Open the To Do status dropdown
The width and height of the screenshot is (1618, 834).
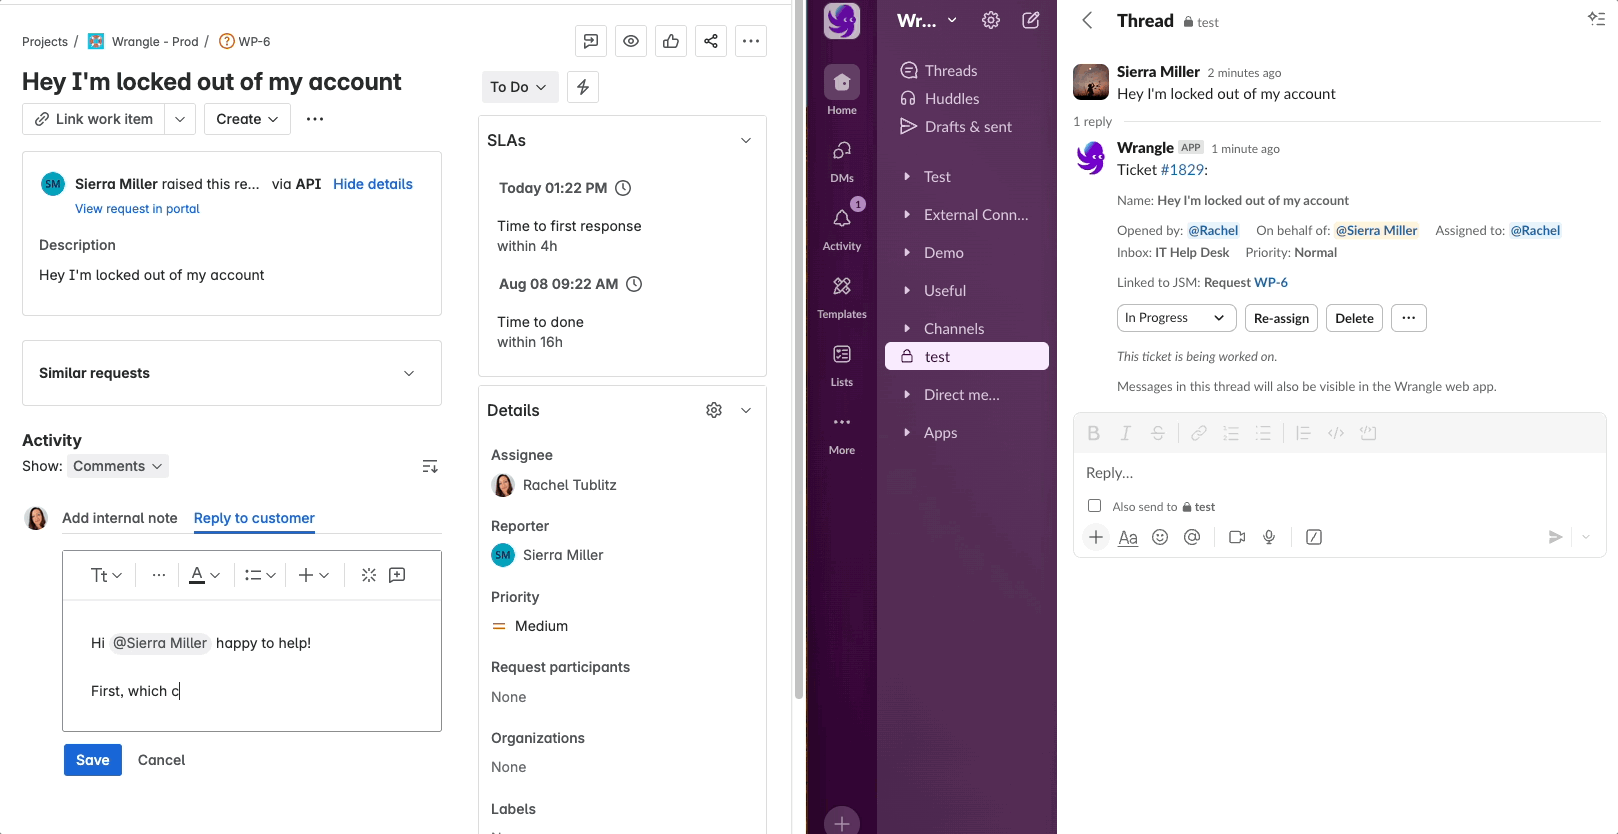(519, 87)
